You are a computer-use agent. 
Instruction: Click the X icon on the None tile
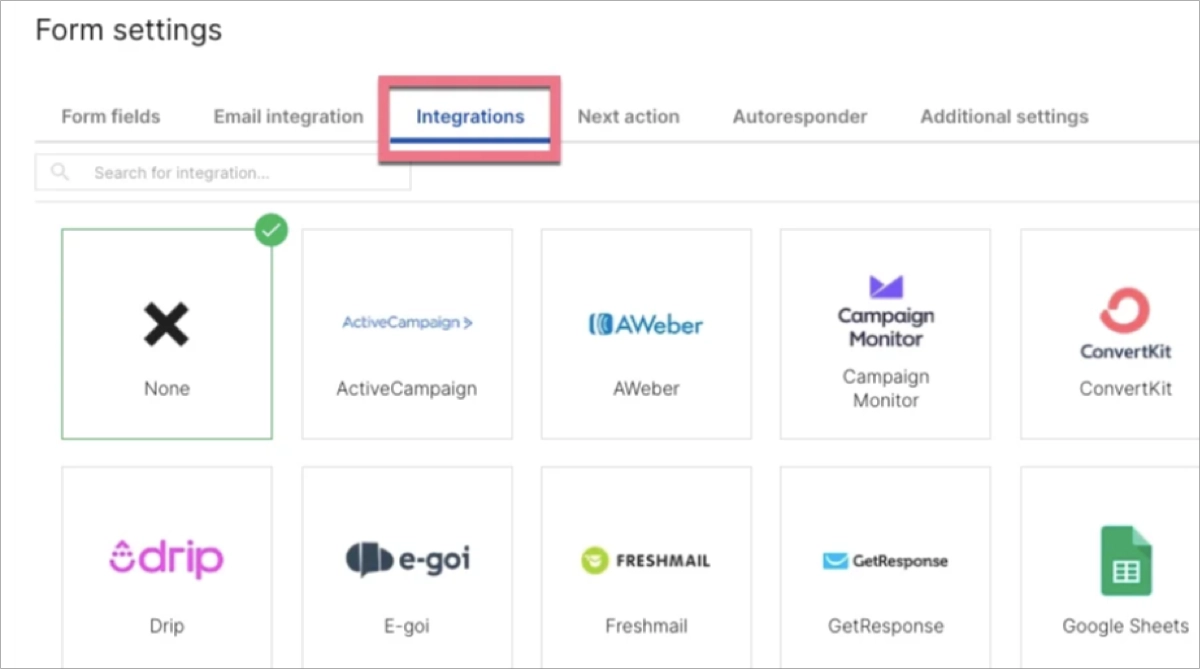tap(166, 322)
